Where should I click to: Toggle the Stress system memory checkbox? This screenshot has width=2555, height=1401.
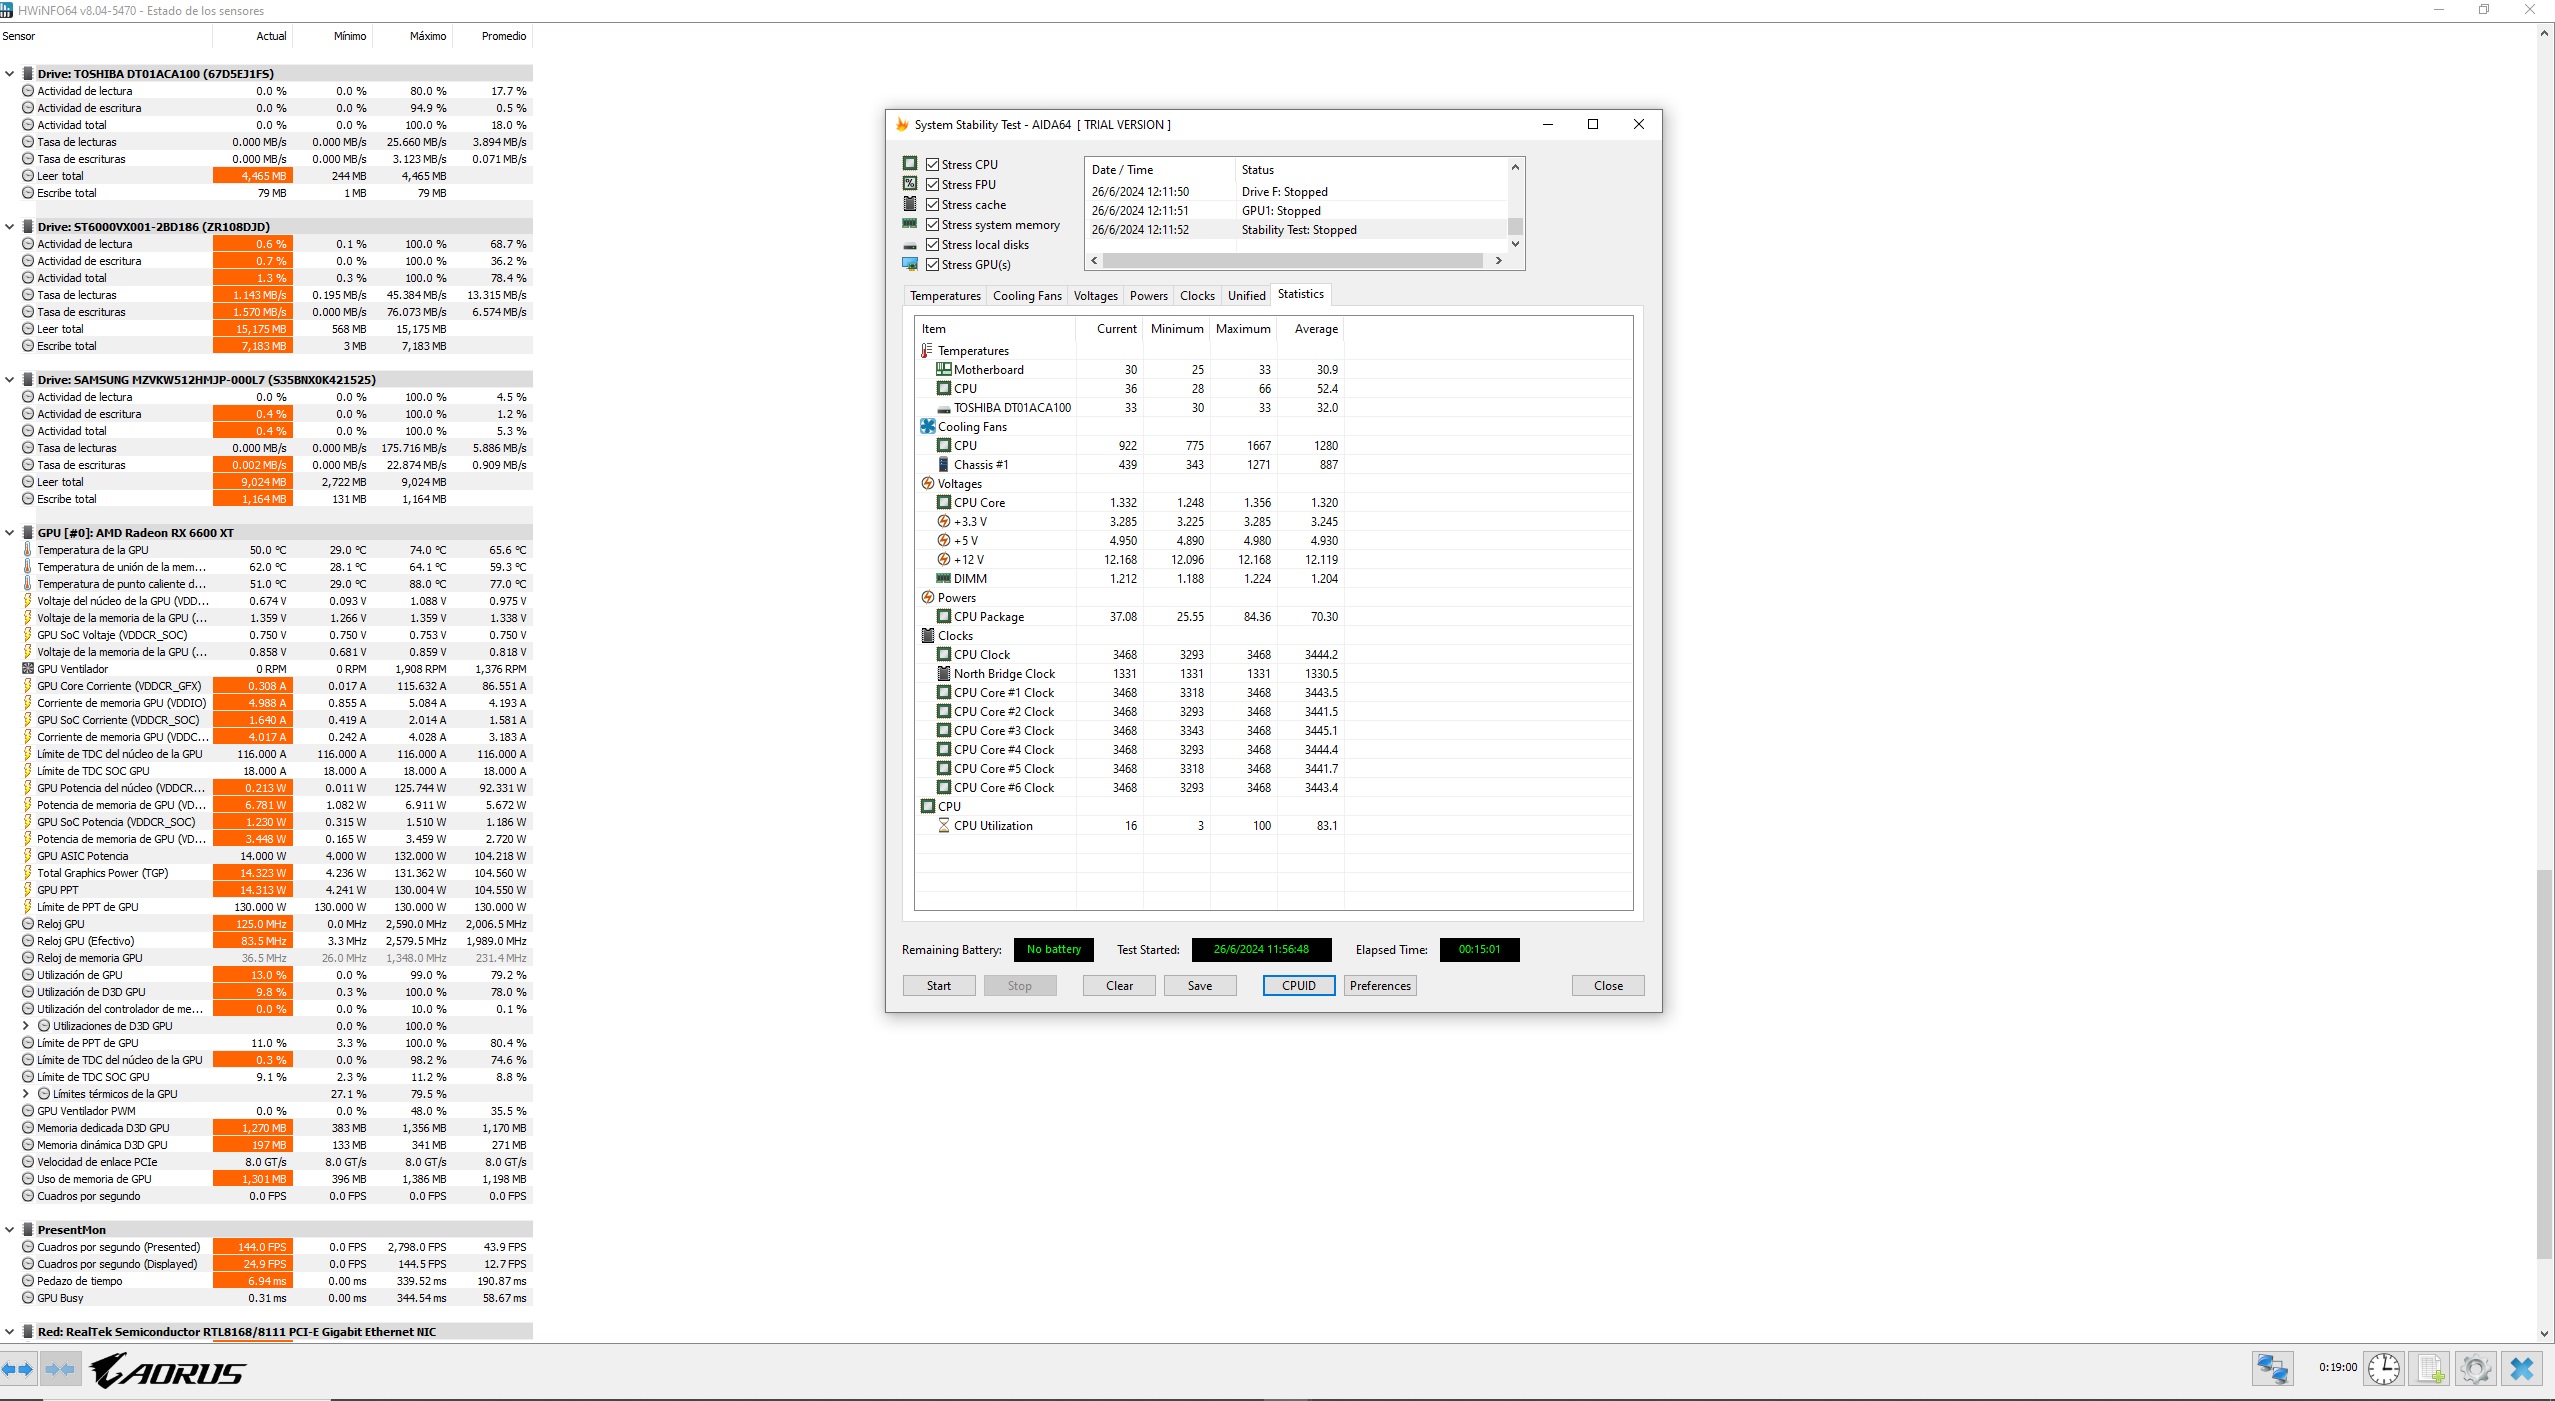[x=932, y=224]
